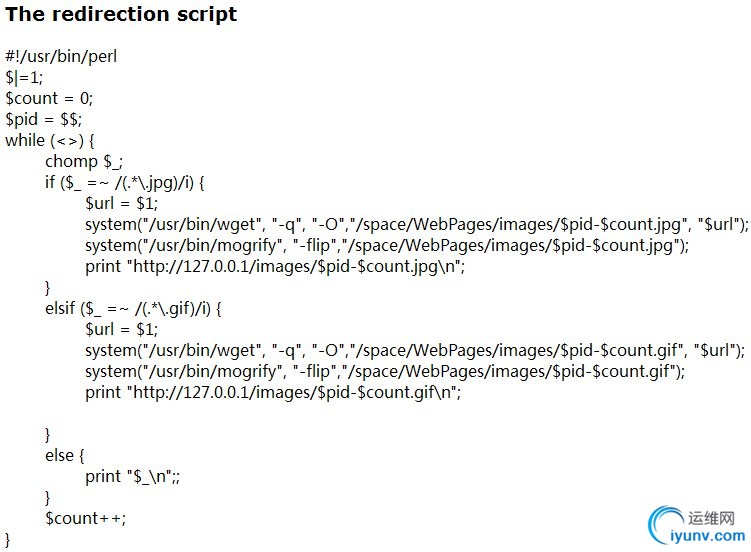751x552 pixels.
Task: Click the mogrify -flip line for jpg
Action: click(x=387, y=246)
